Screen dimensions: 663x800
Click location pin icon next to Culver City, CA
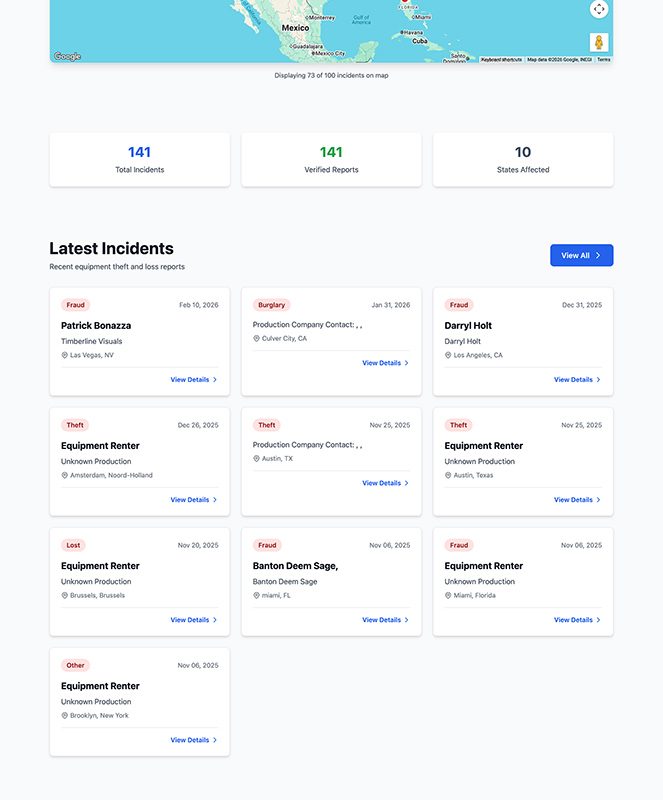[x=257, y=339]
